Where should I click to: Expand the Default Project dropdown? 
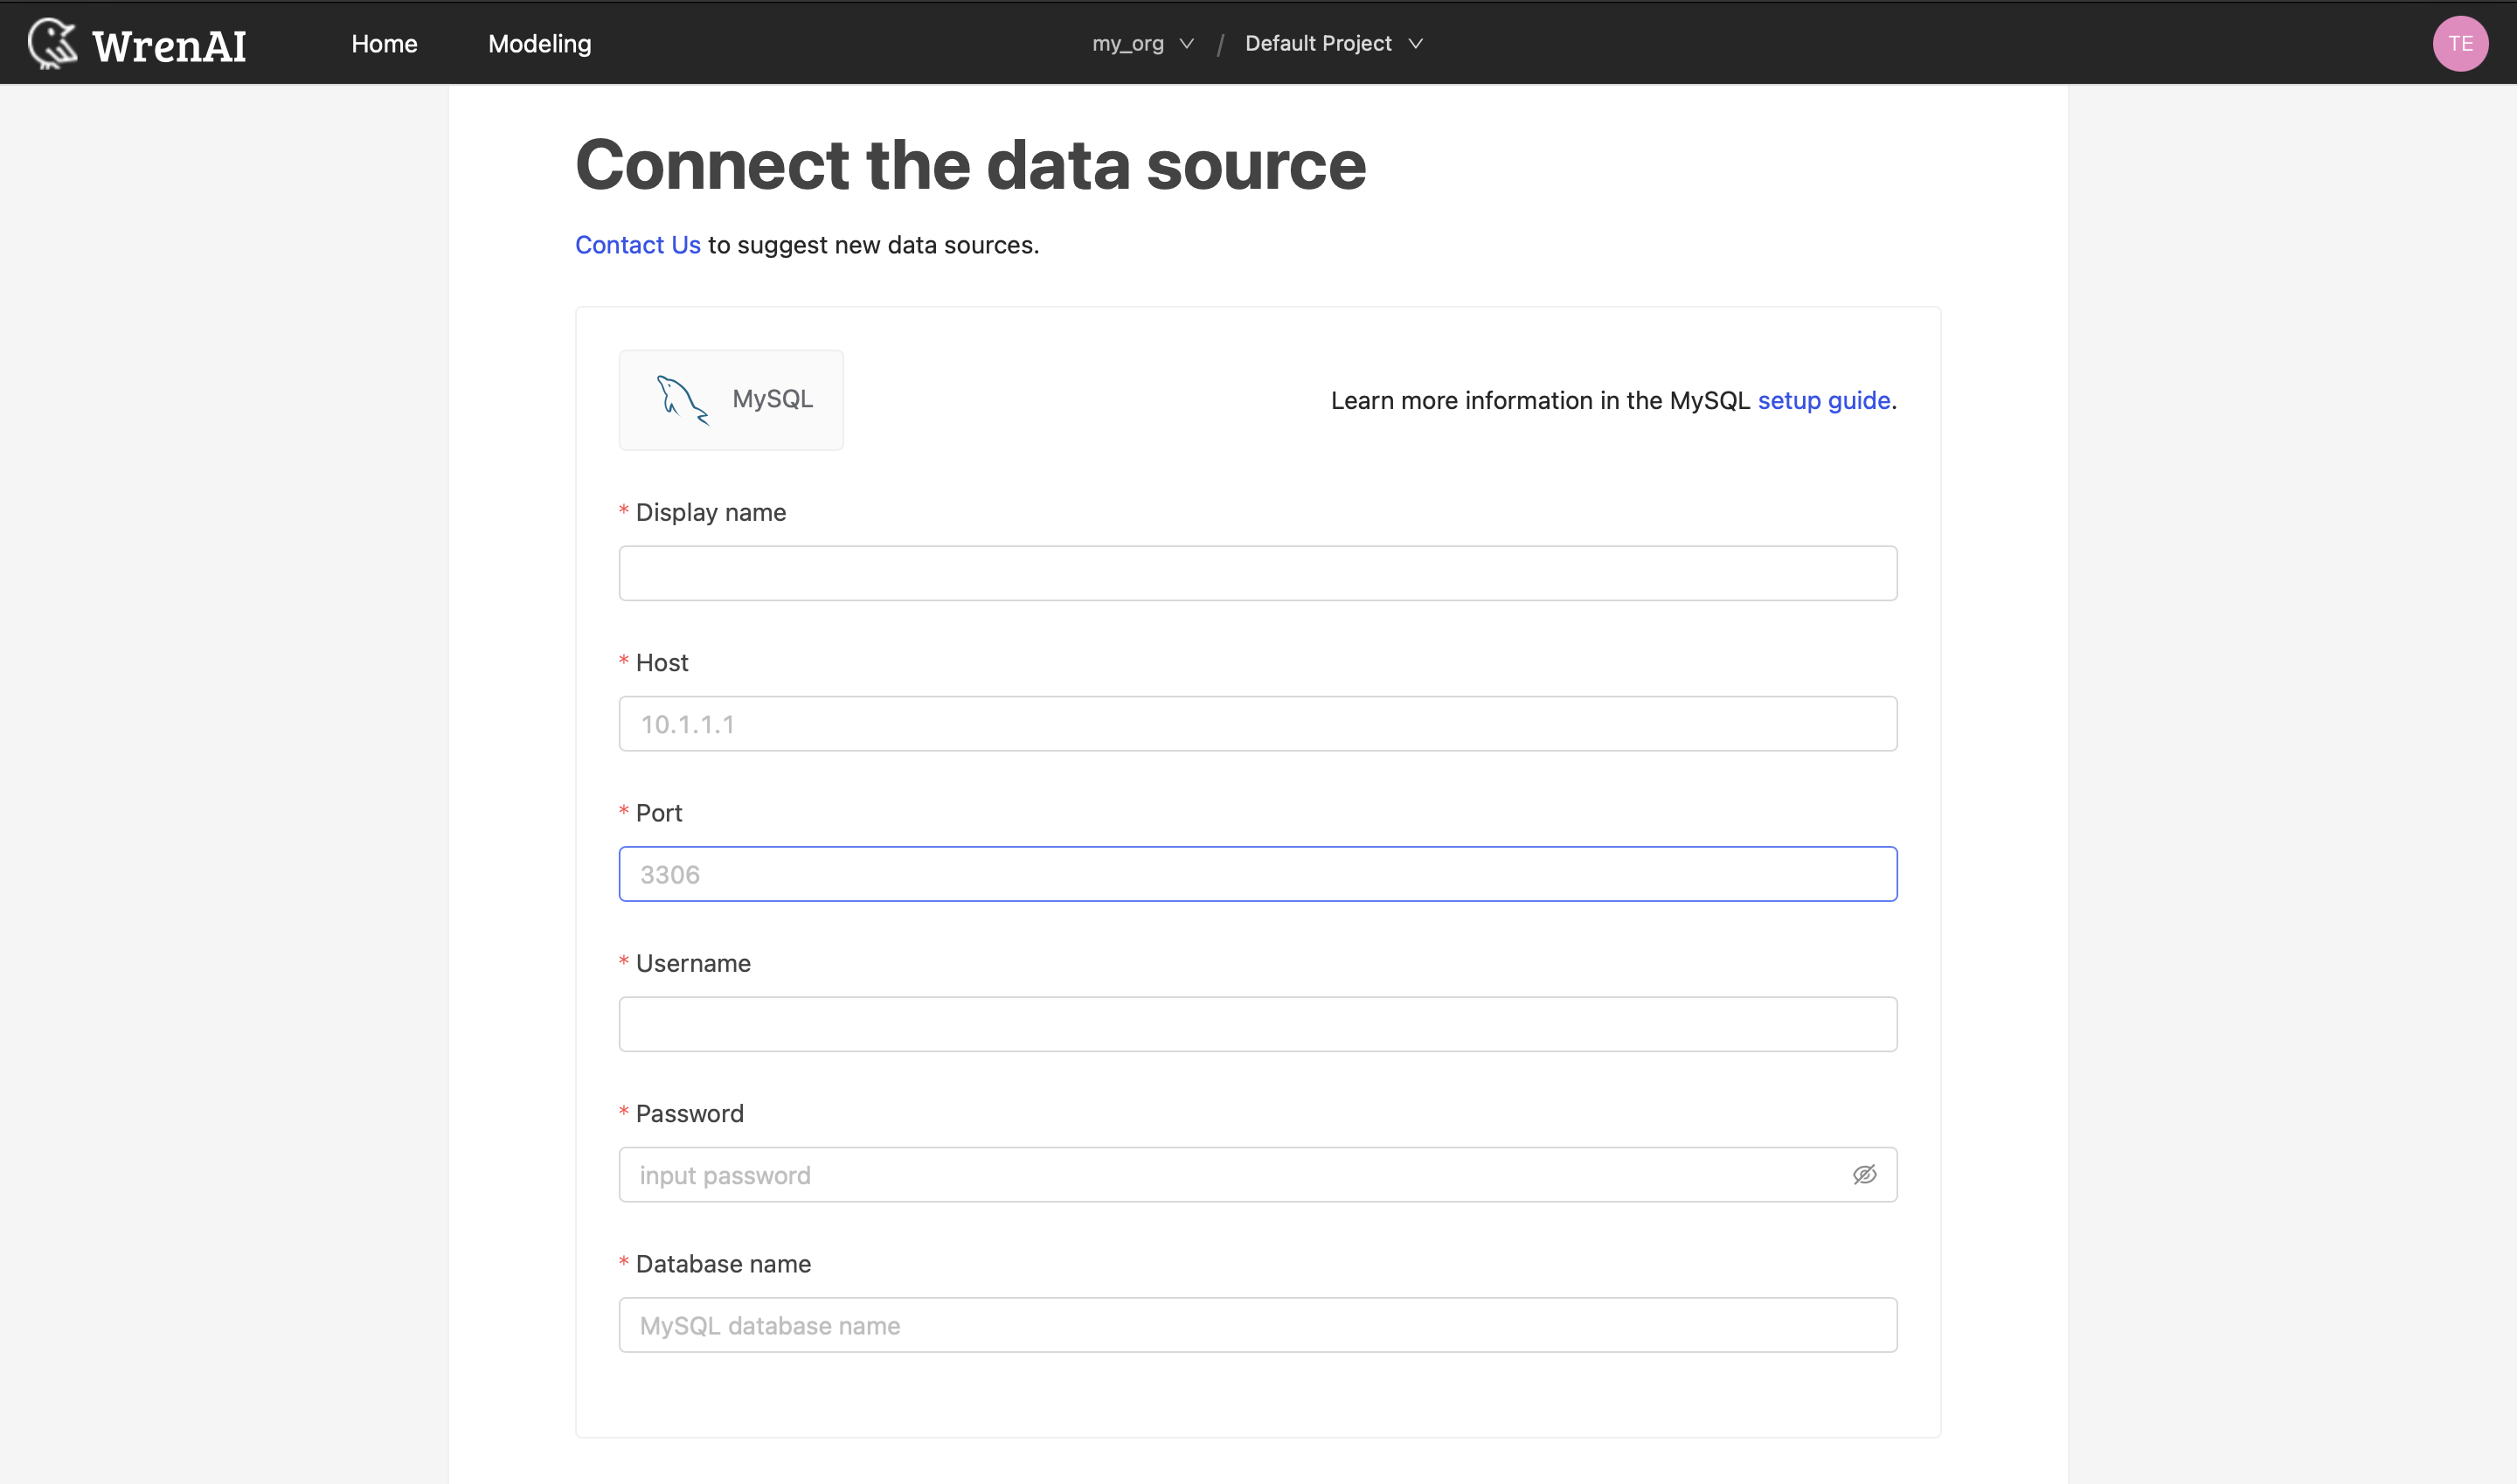[1334, 44]
